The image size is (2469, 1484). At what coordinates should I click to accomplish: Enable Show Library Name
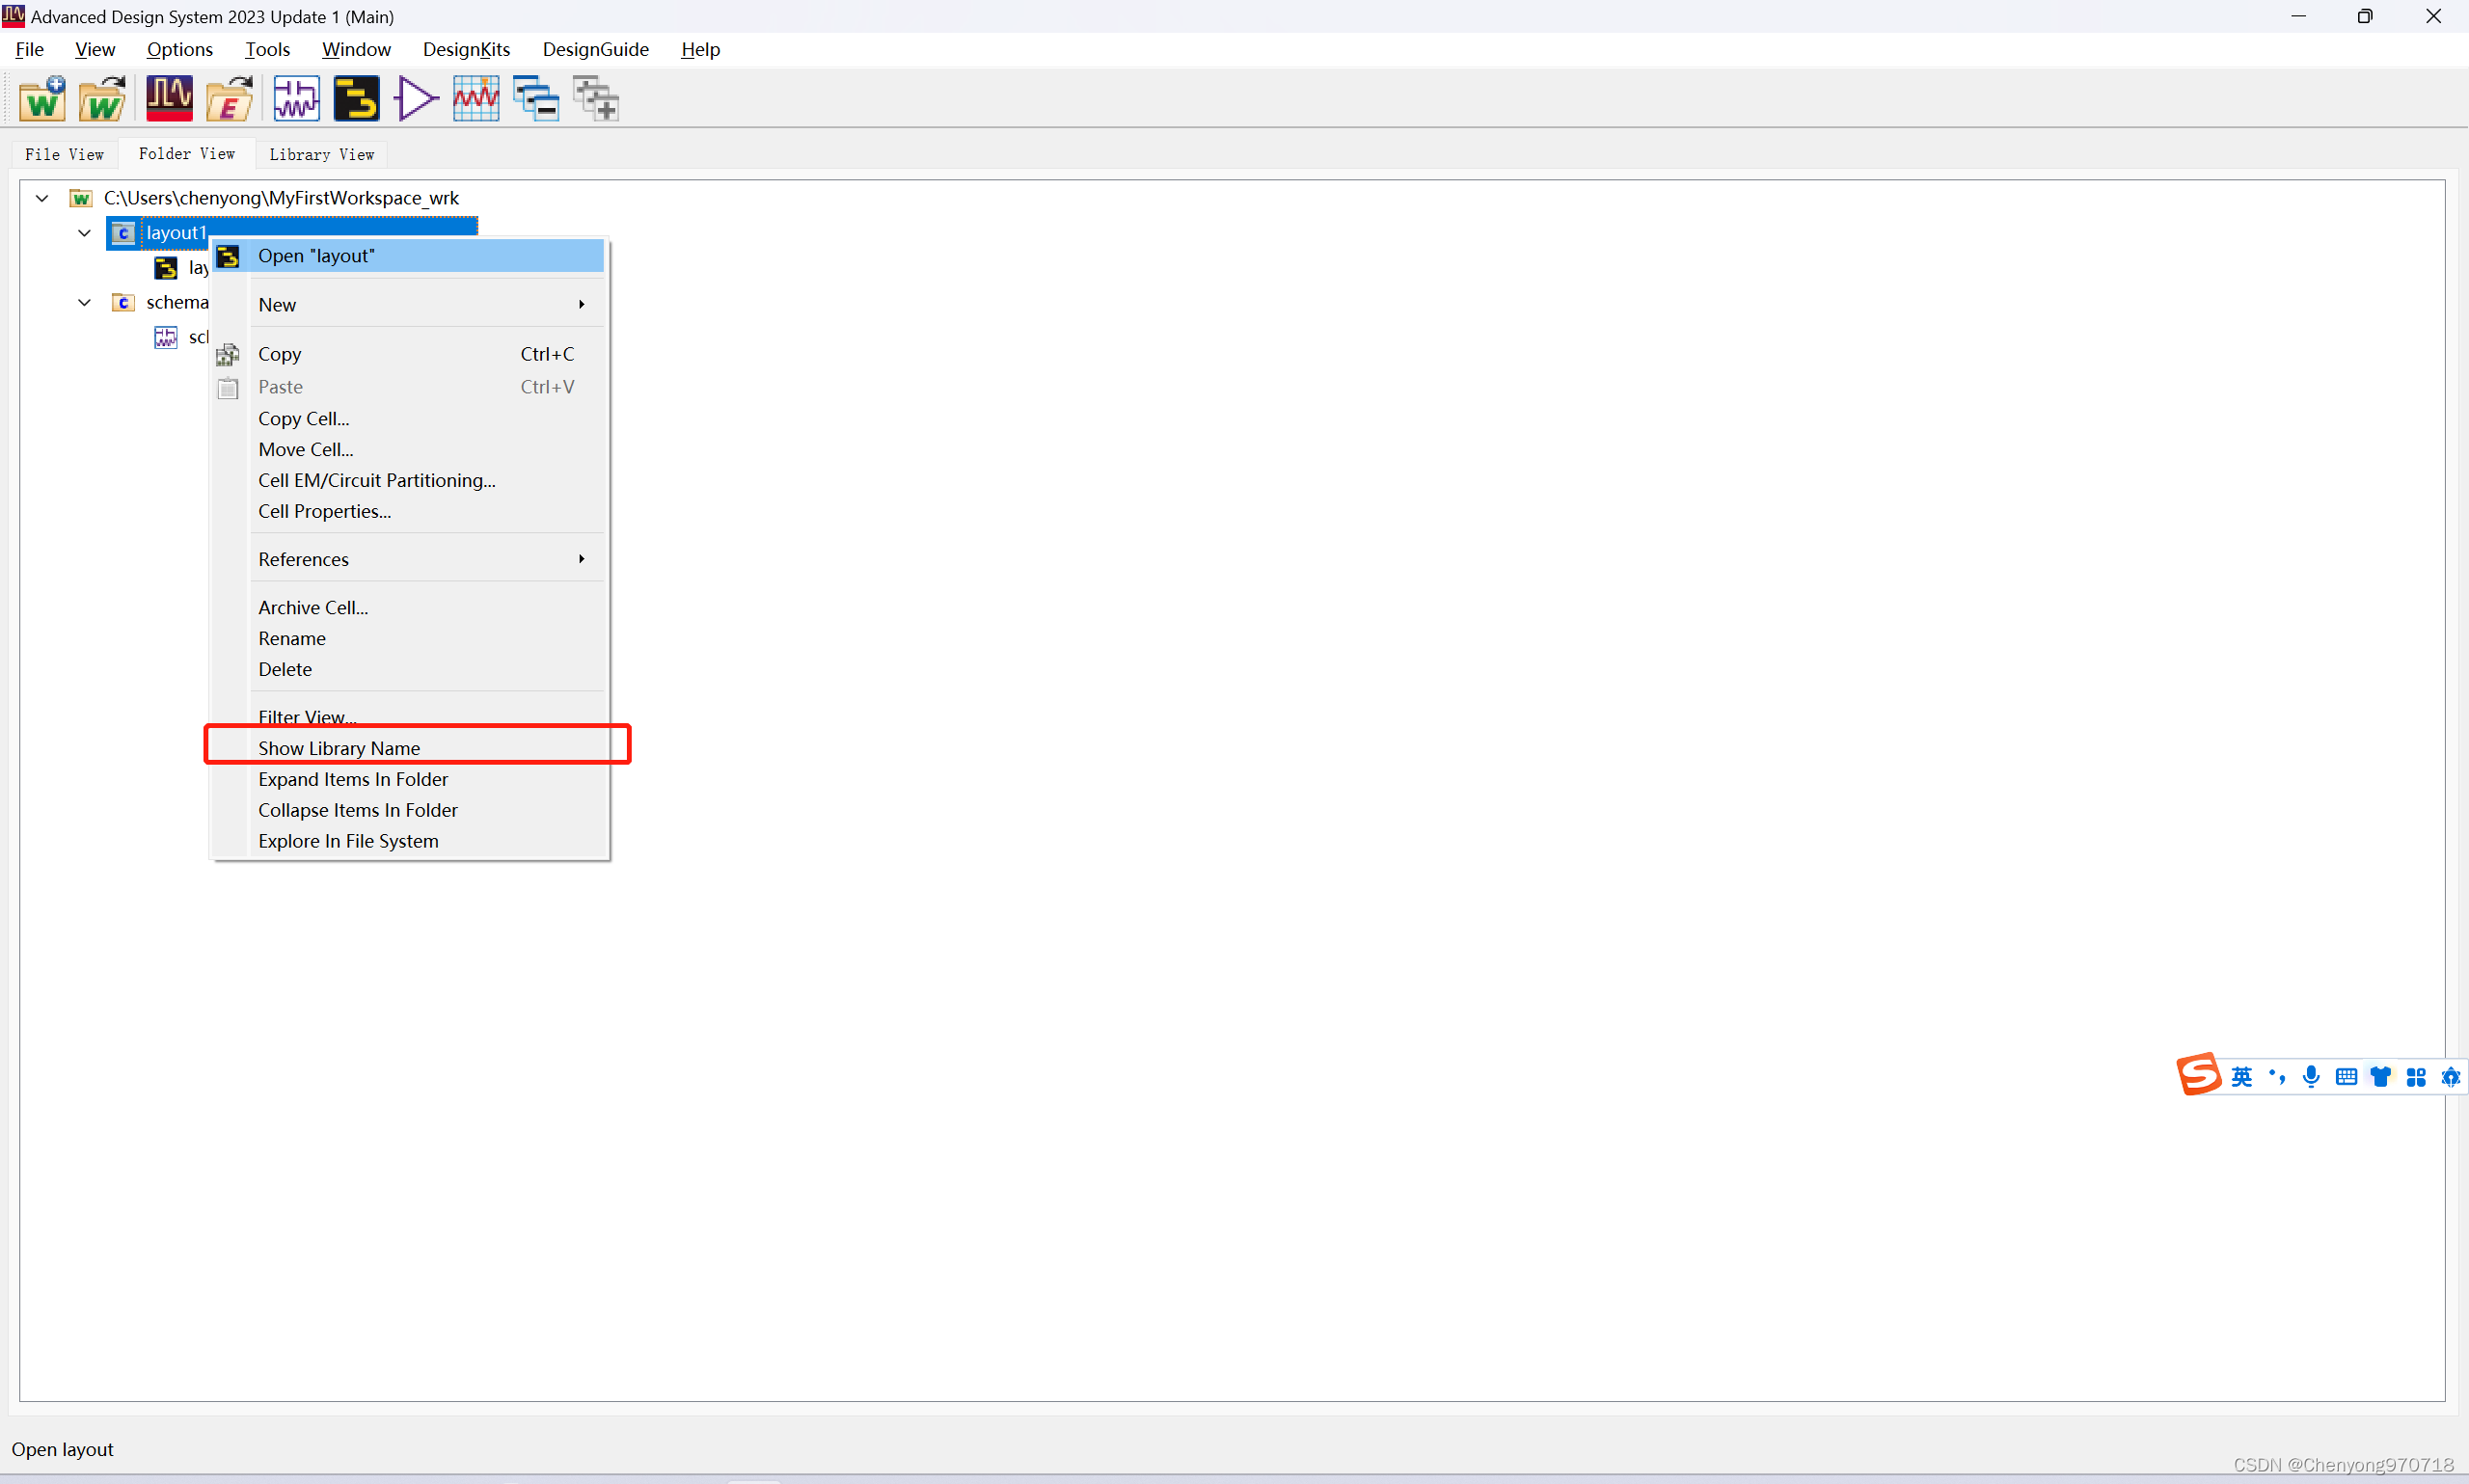pos(339,747)
